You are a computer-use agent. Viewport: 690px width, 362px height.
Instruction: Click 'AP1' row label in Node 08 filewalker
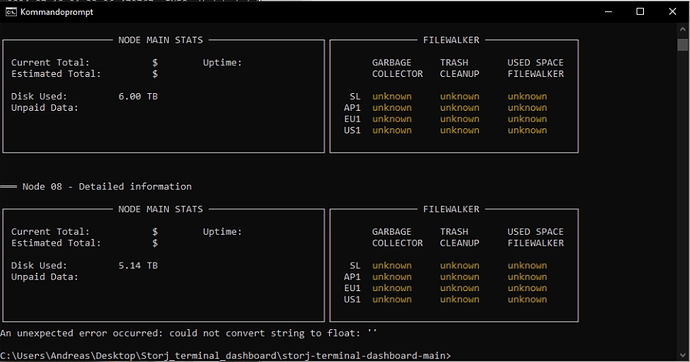point(352,277)
